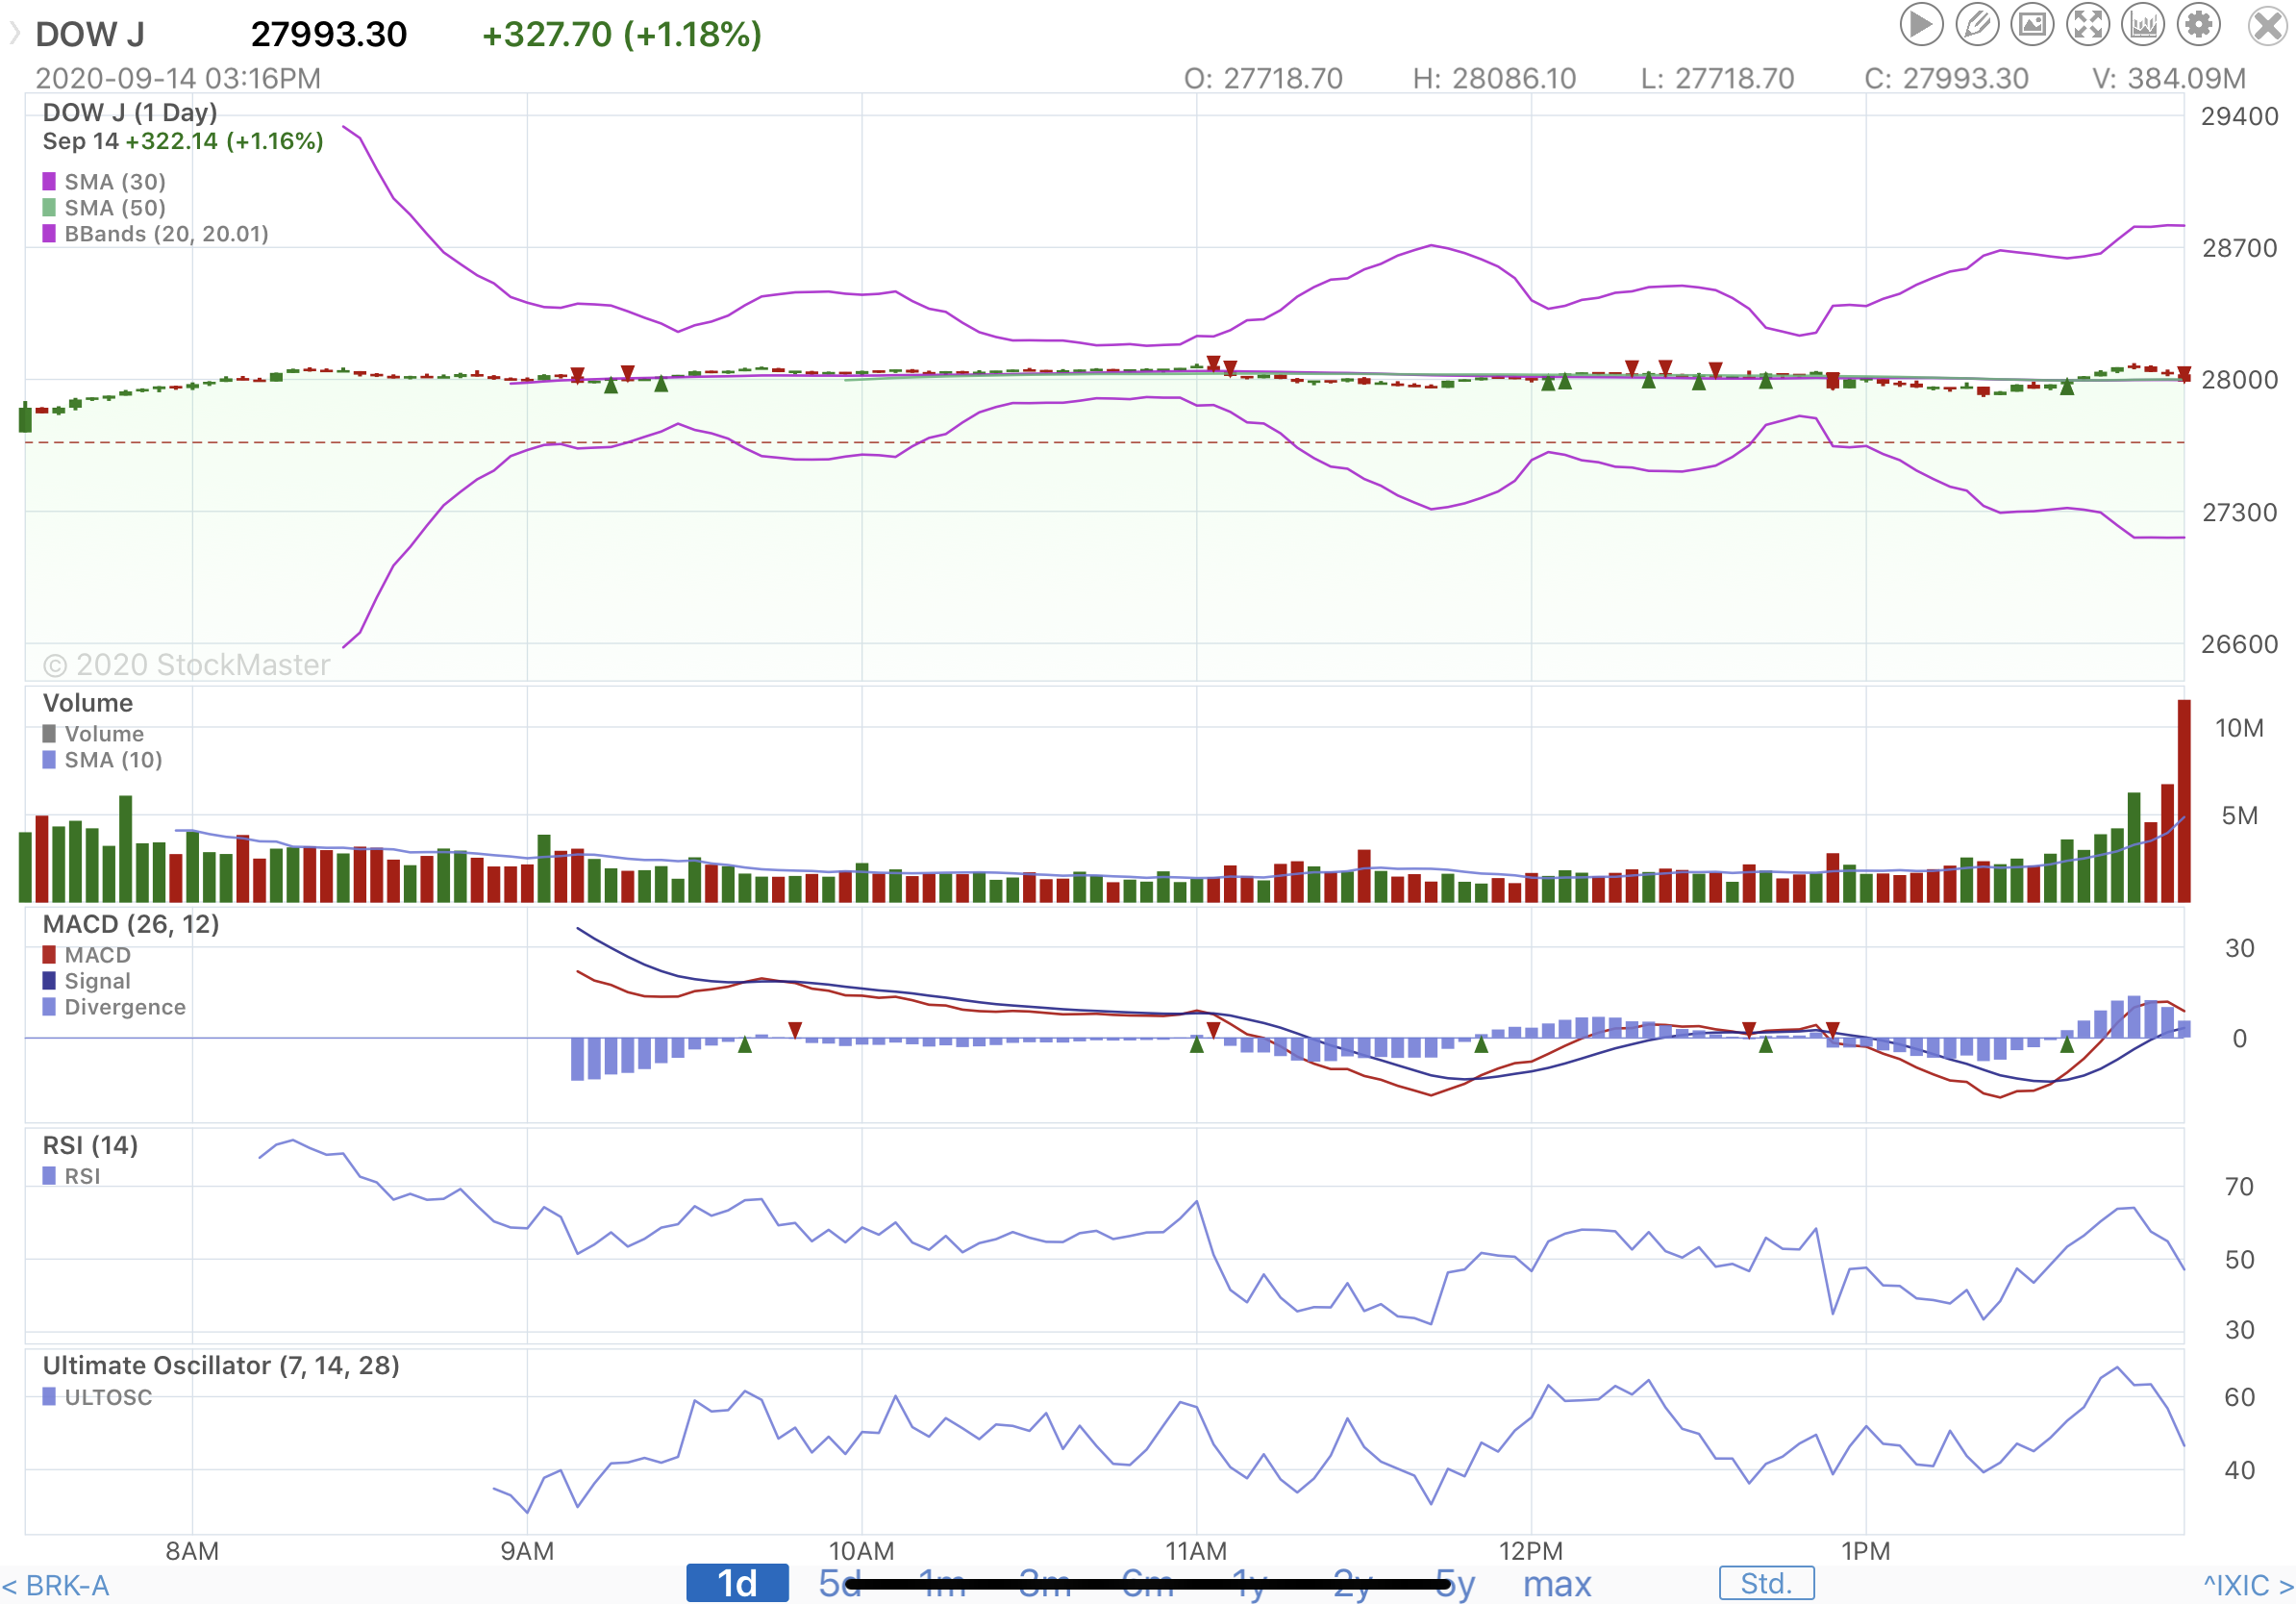
Task: Select the 1d time range tab
Action: (x=737, y=1583)
